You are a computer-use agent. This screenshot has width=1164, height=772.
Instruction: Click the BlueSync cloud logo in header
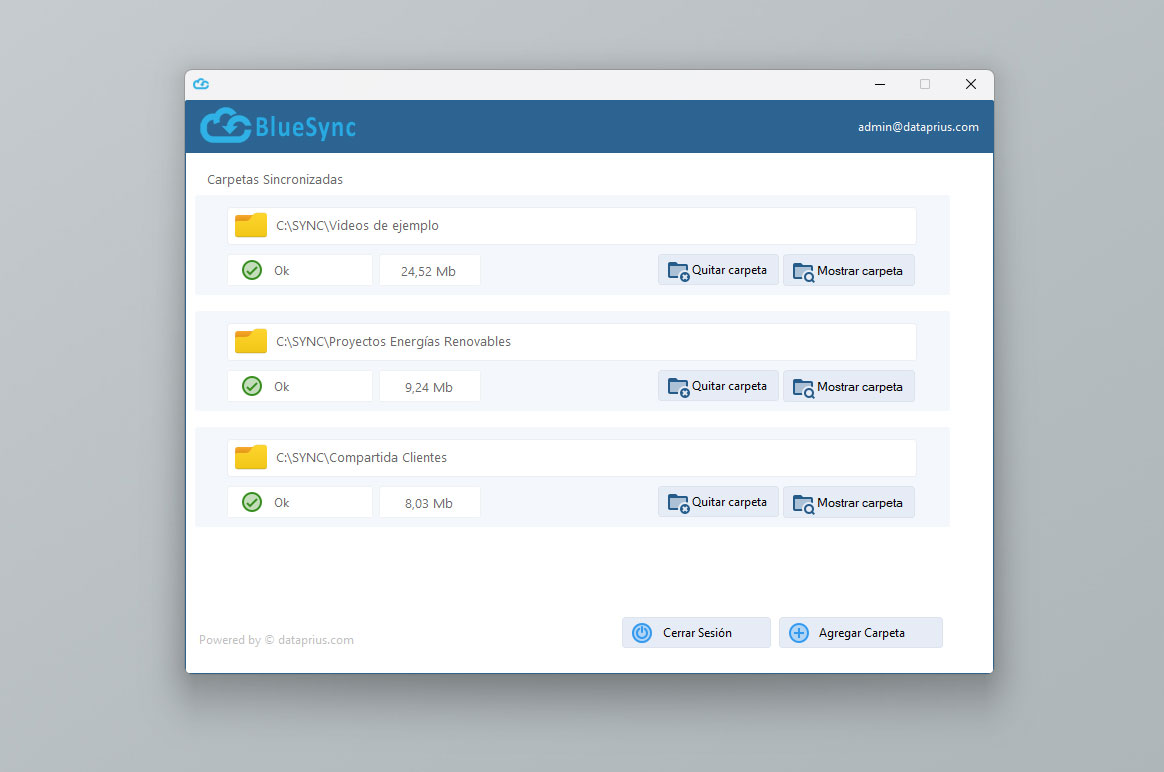coord(225,126)
